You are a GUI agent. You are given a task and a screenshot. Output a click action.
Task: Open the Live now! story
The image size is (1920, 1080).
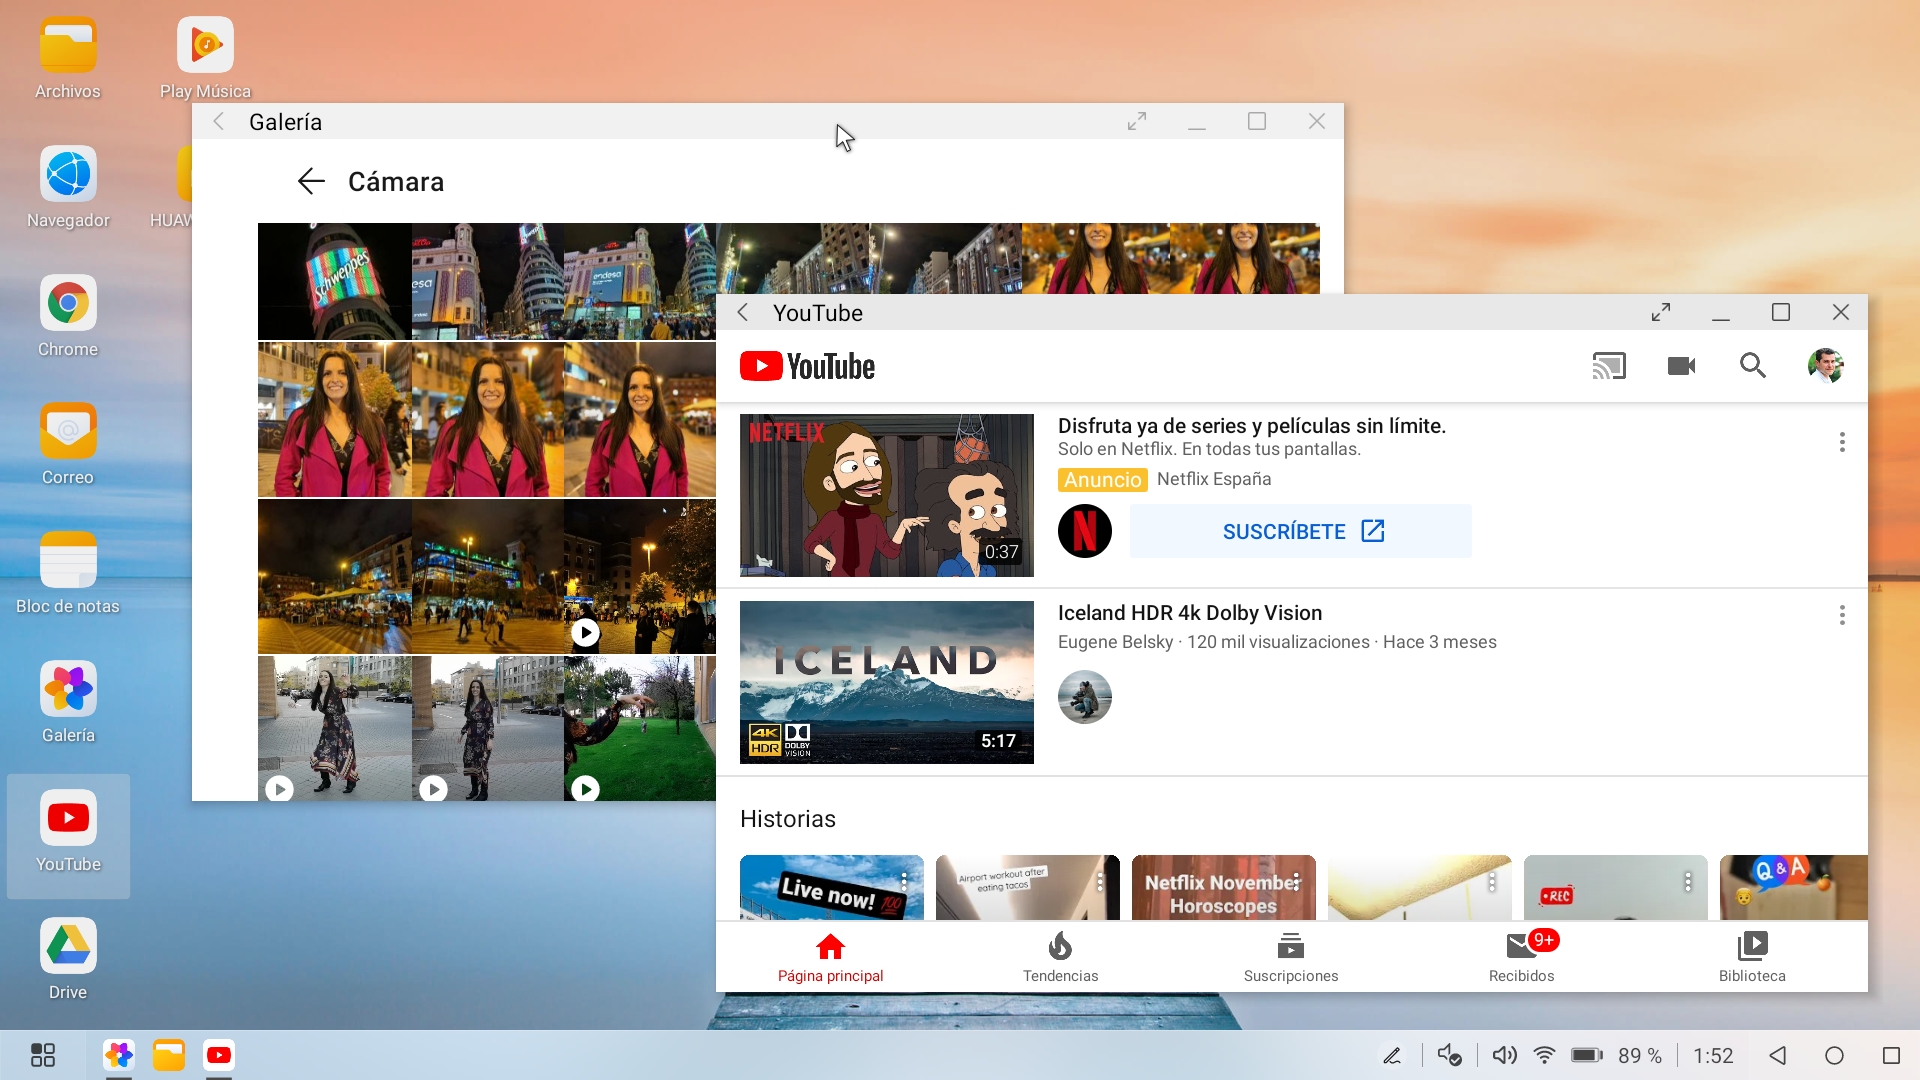pos(832,888)
